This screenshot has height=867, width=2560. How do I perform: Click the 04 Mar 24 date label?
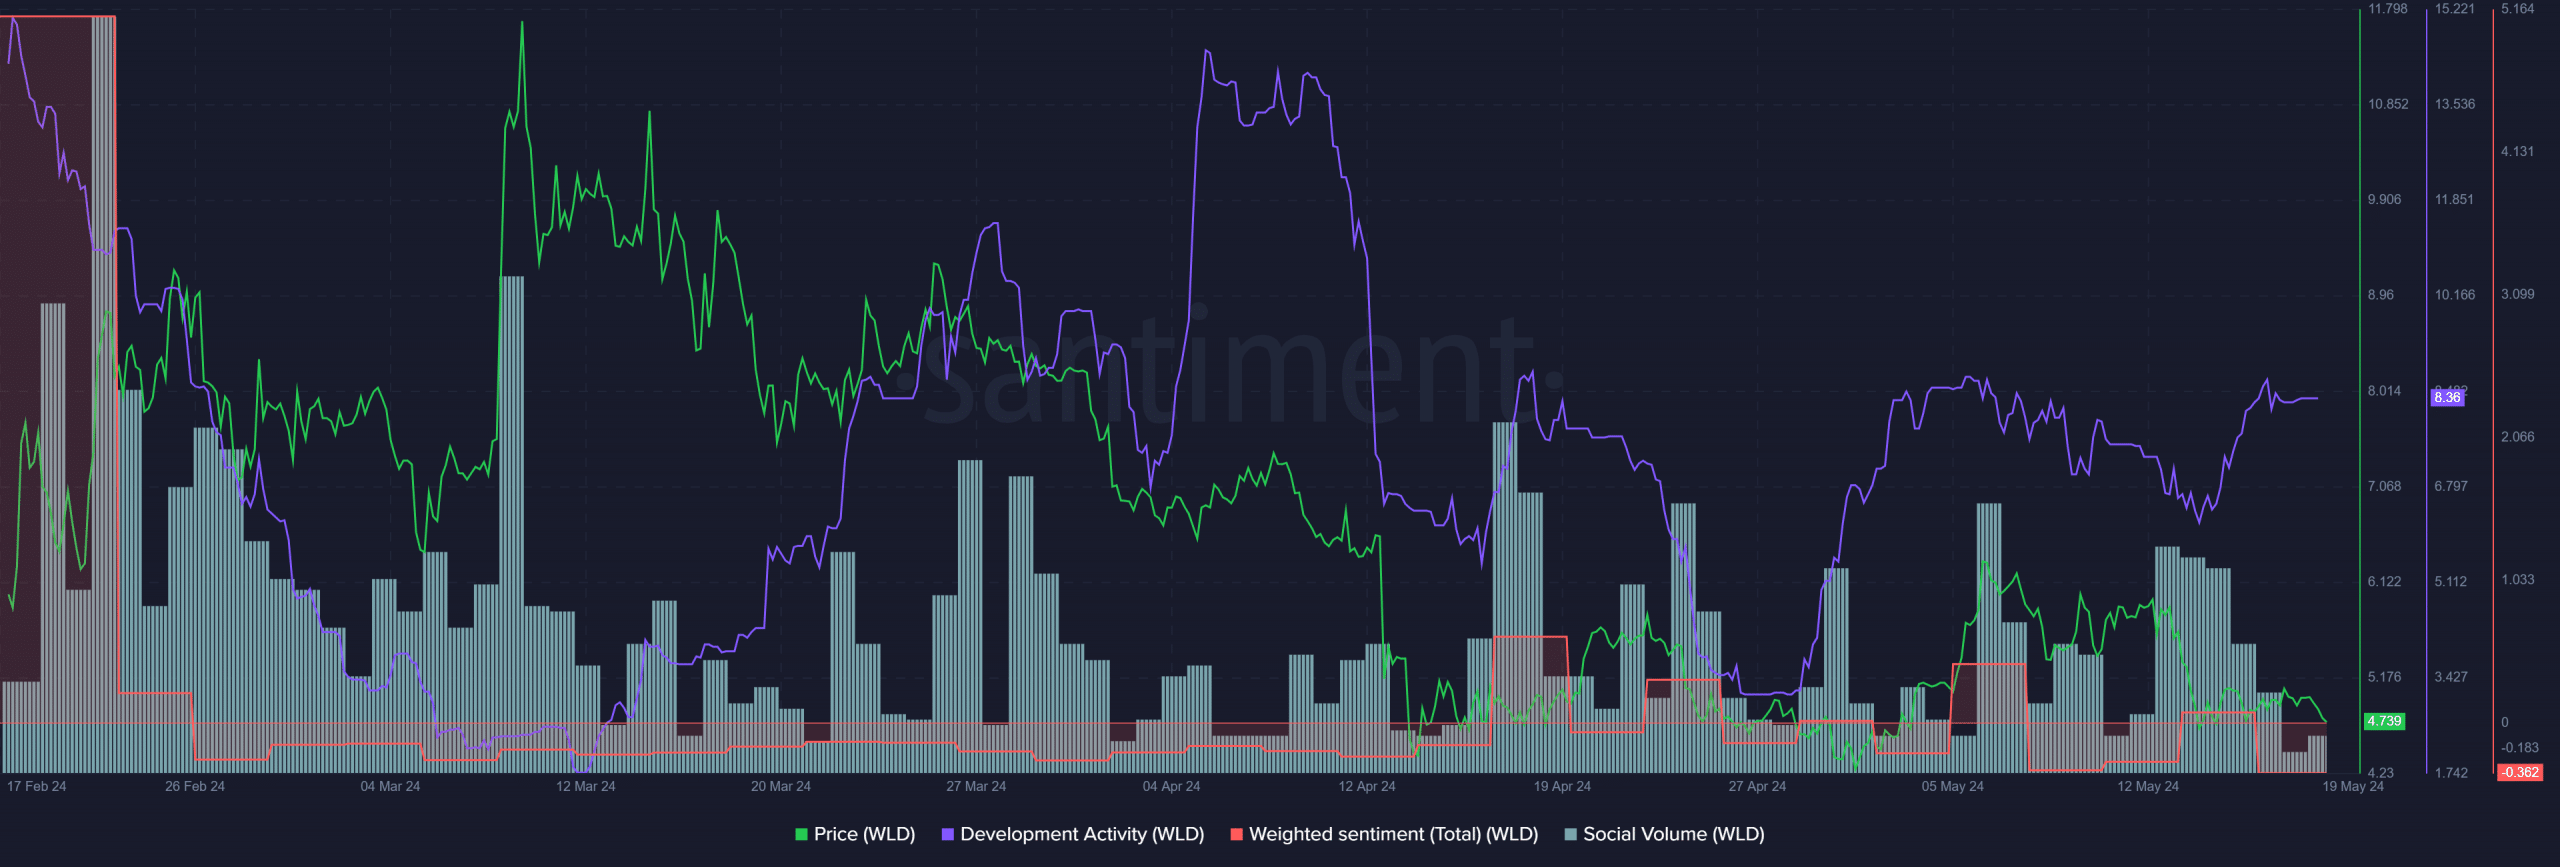click(390, 786)
